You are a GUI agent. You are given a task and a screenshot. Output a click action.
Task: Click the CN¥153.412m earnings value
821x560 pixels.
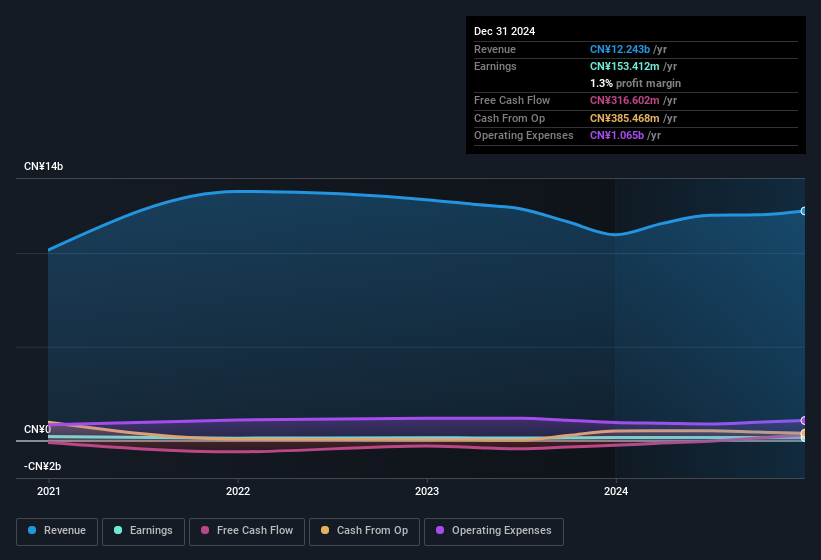point(625,66)
